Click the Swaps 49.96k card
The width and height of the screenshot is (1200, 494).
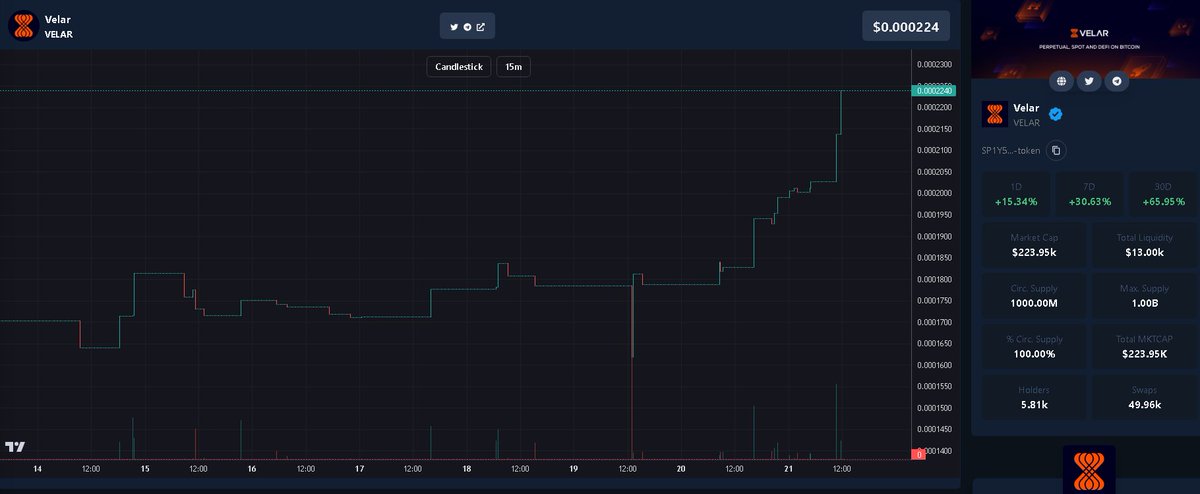(1144, 397)
